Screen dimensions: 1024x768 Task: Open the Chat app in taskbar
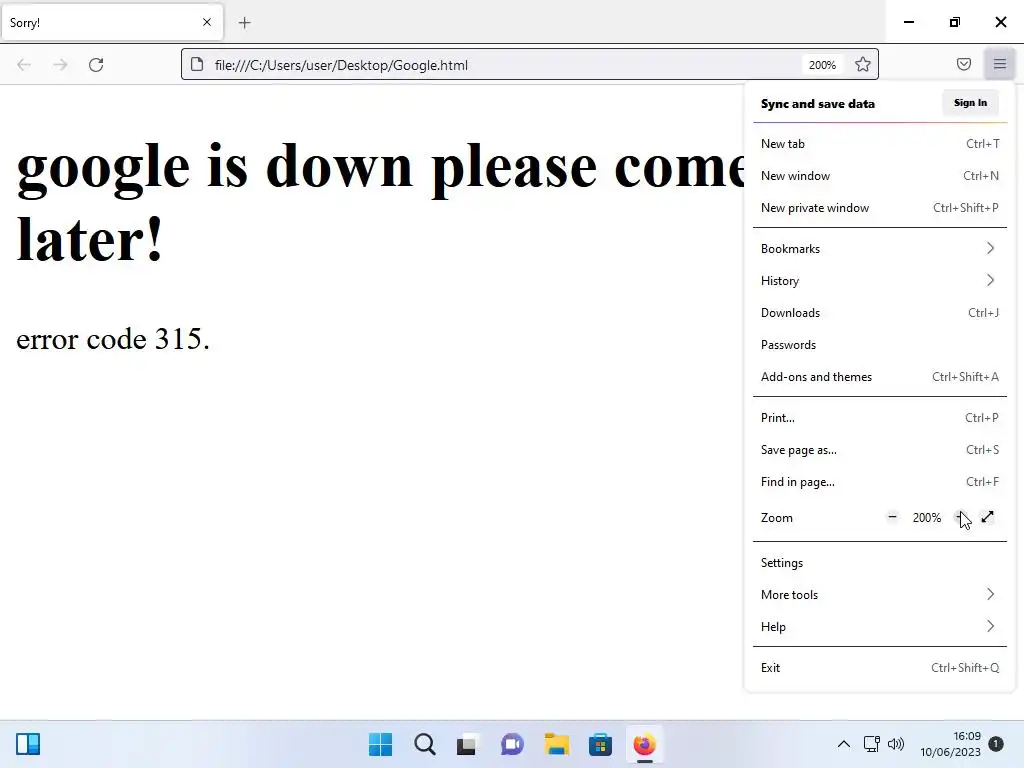(512, 744)
